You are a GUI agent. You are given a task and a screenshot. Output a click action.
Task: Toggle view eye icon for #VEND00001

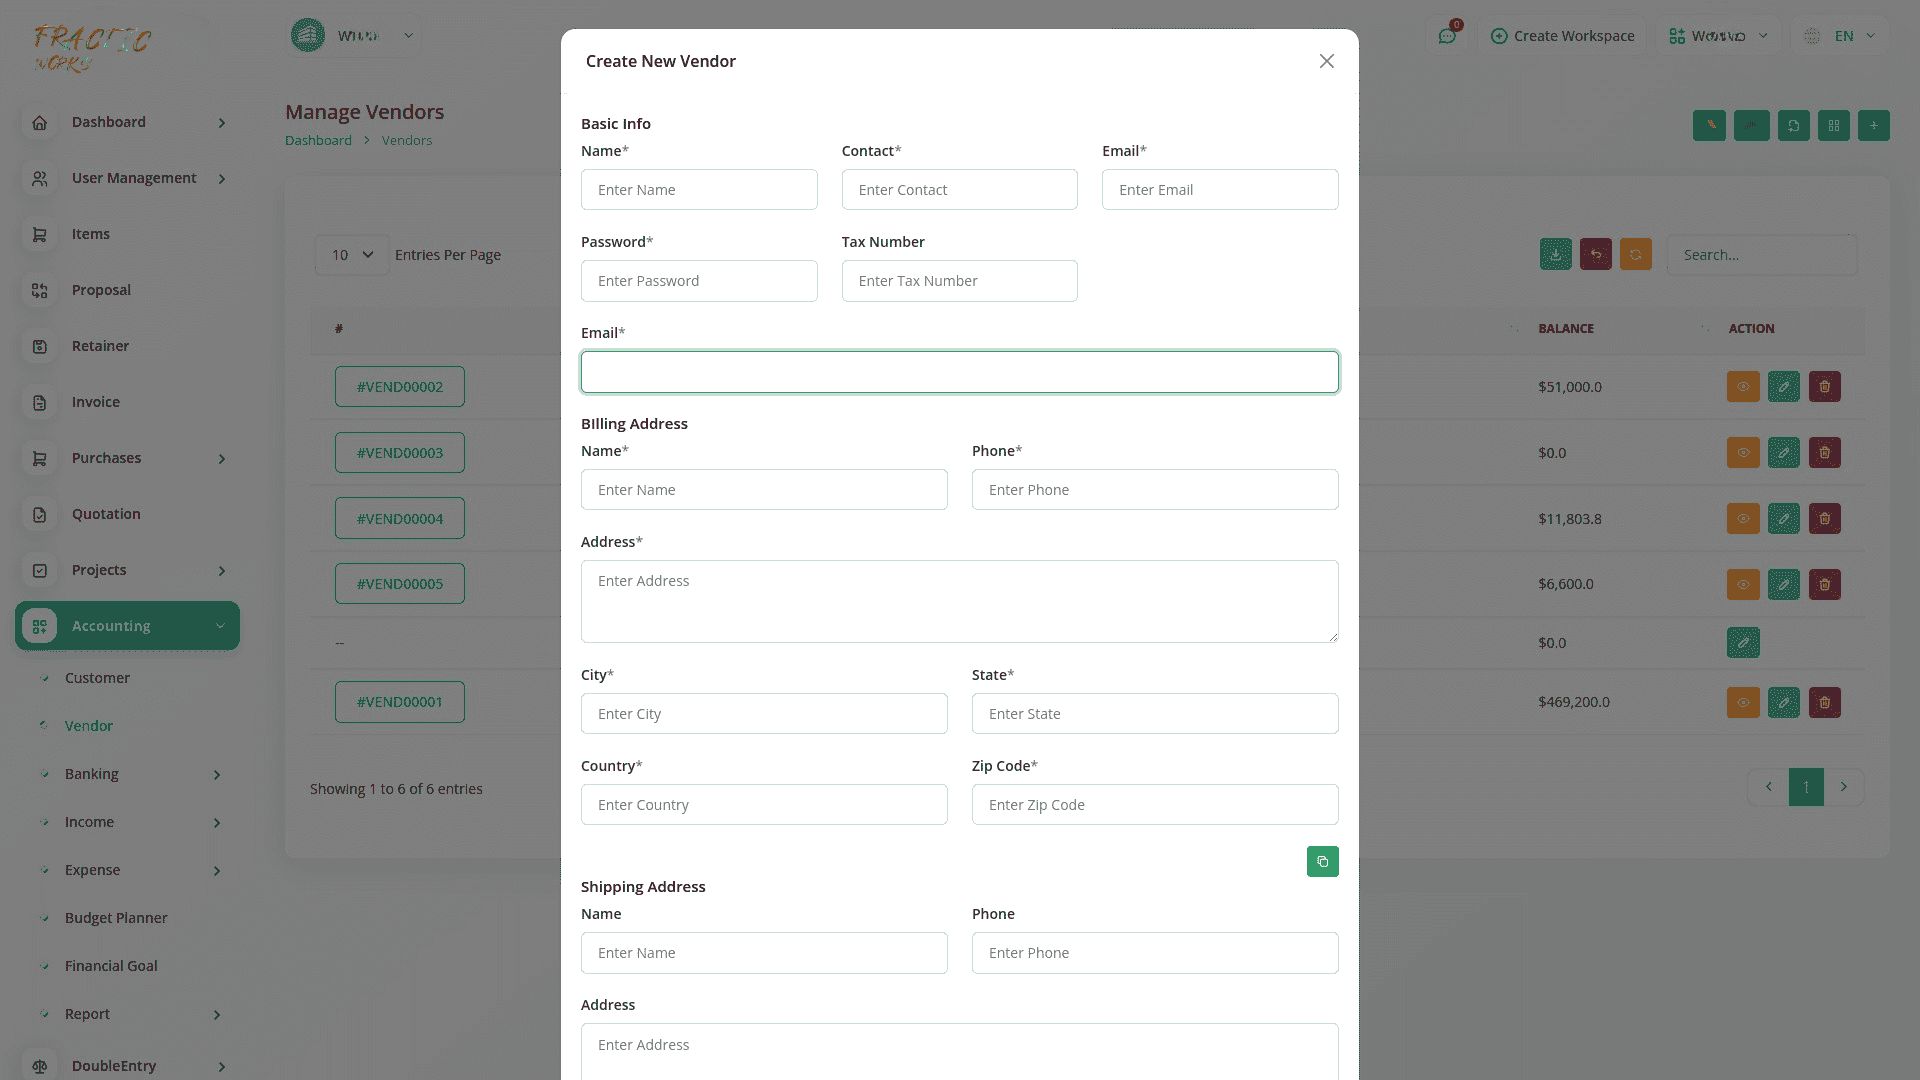(x=1743, y=702)
